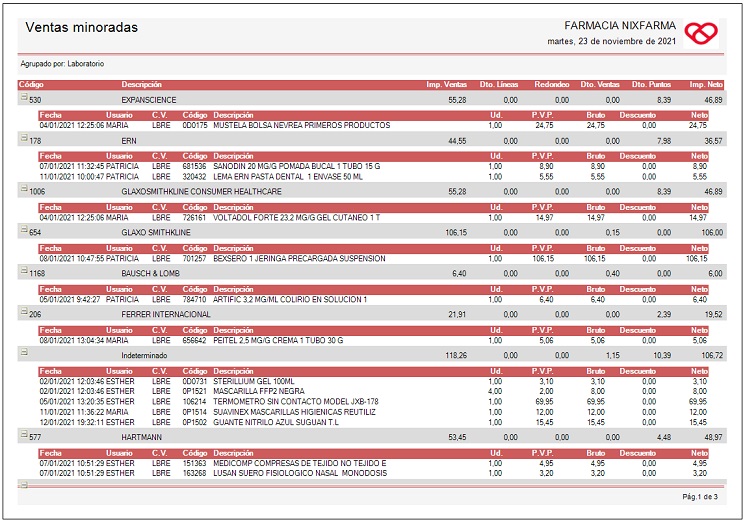The height and width of the screenshot is (522, 745).
Task: Click the Imp. Neto column header
Action: (706, 85)
